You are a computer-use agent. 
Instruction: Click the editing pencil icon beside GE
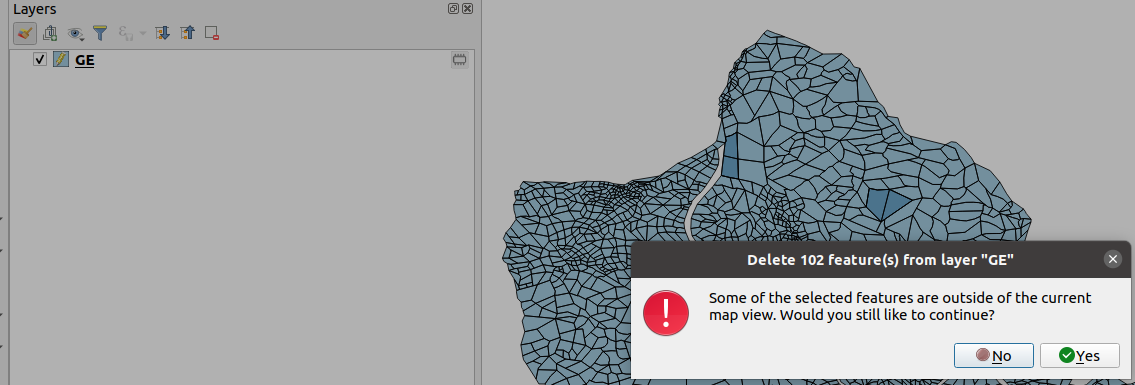point(61,59)
